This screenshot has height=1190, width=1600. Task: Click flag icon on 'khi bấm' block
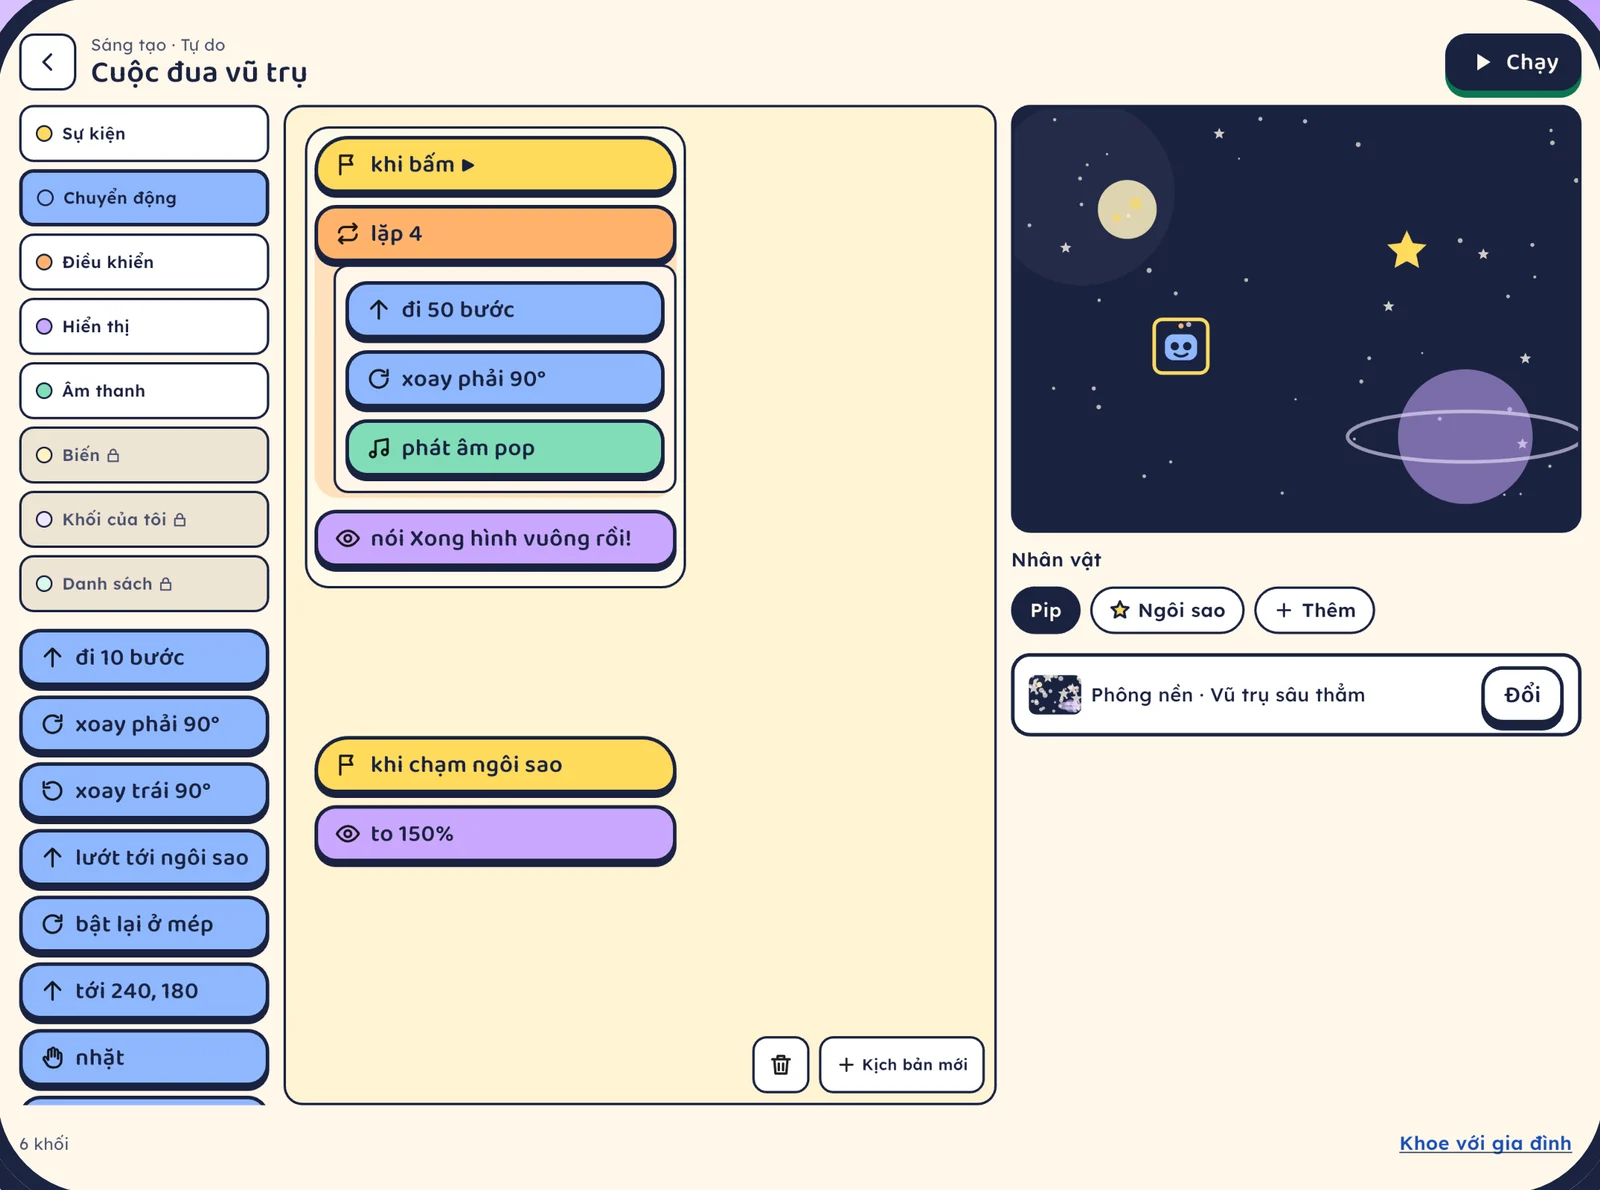(x=346, y=164)
